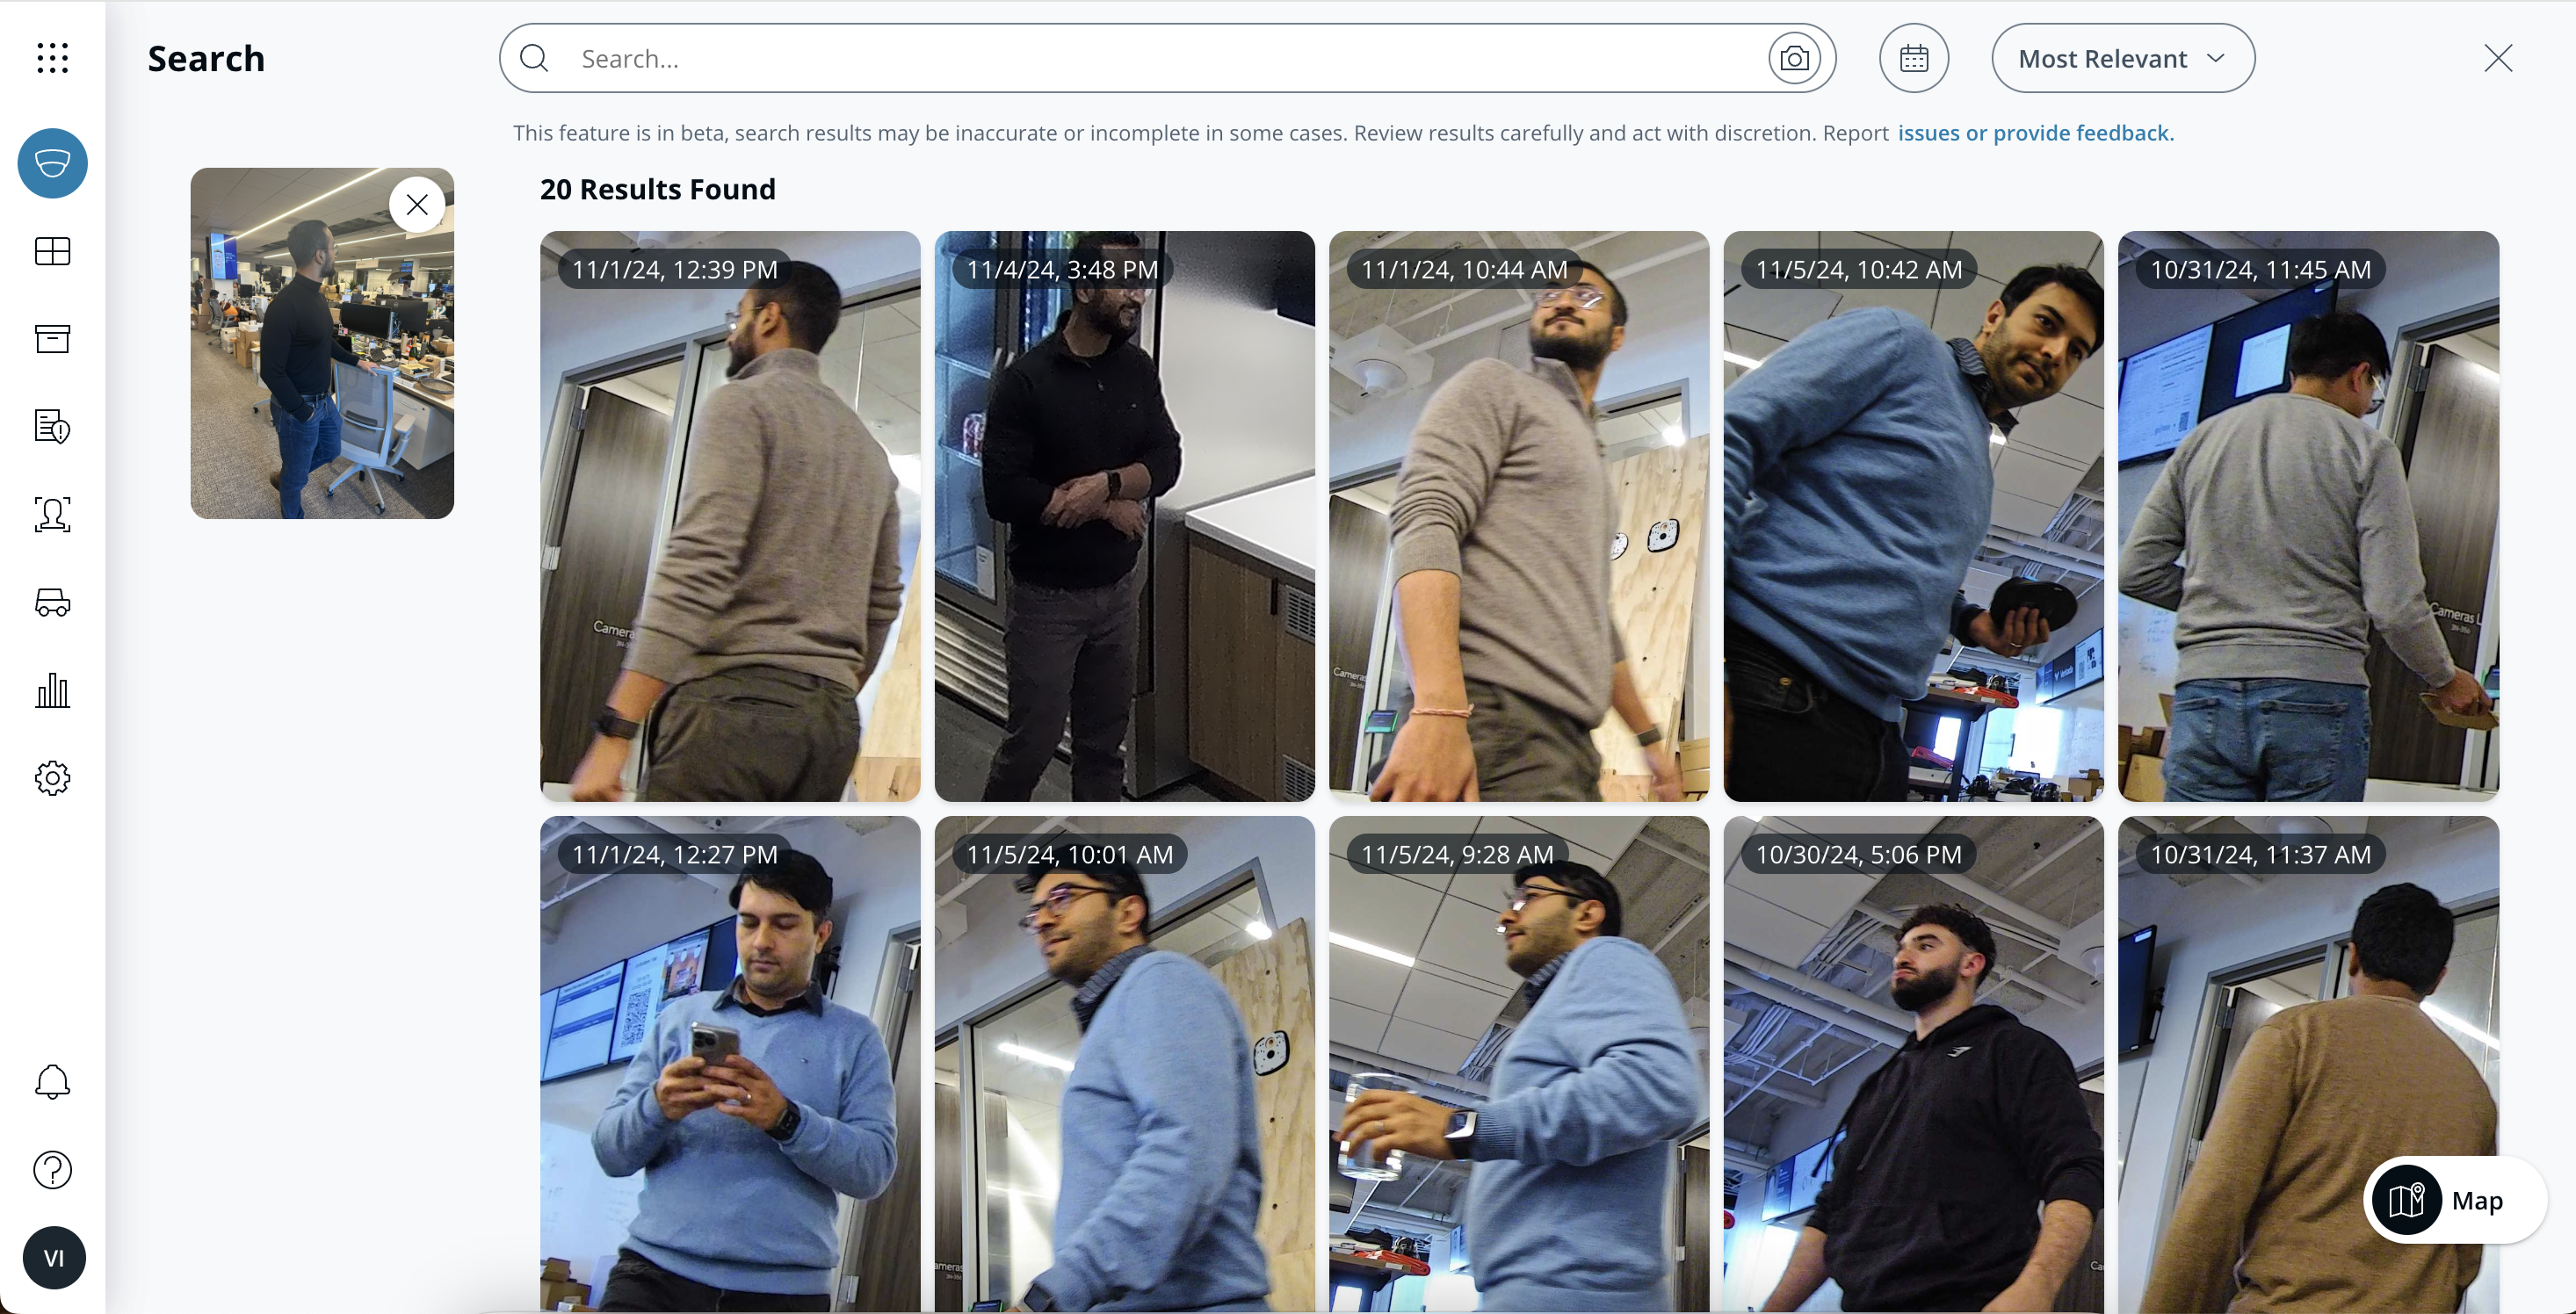Select the notification bell icon
This screenshot has width=2576, height=1314.
pos(52,1081)
